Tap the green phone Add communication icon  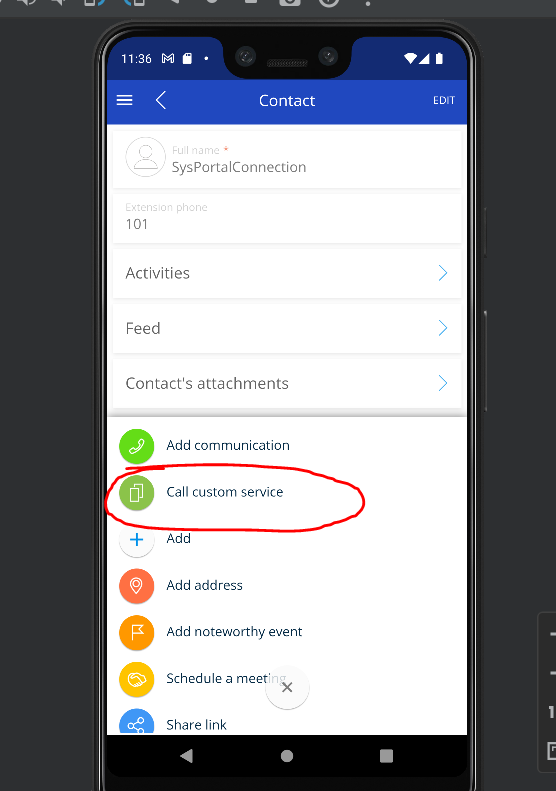[x=136, y=446]
